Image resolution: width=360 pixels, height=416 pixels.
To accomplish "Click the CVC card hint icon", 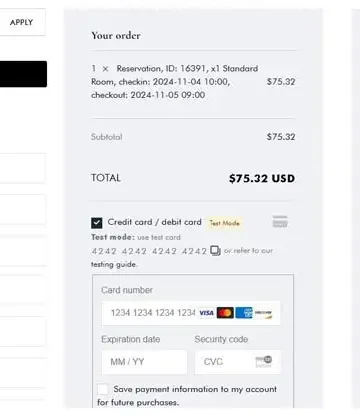I will coord(264,361).
